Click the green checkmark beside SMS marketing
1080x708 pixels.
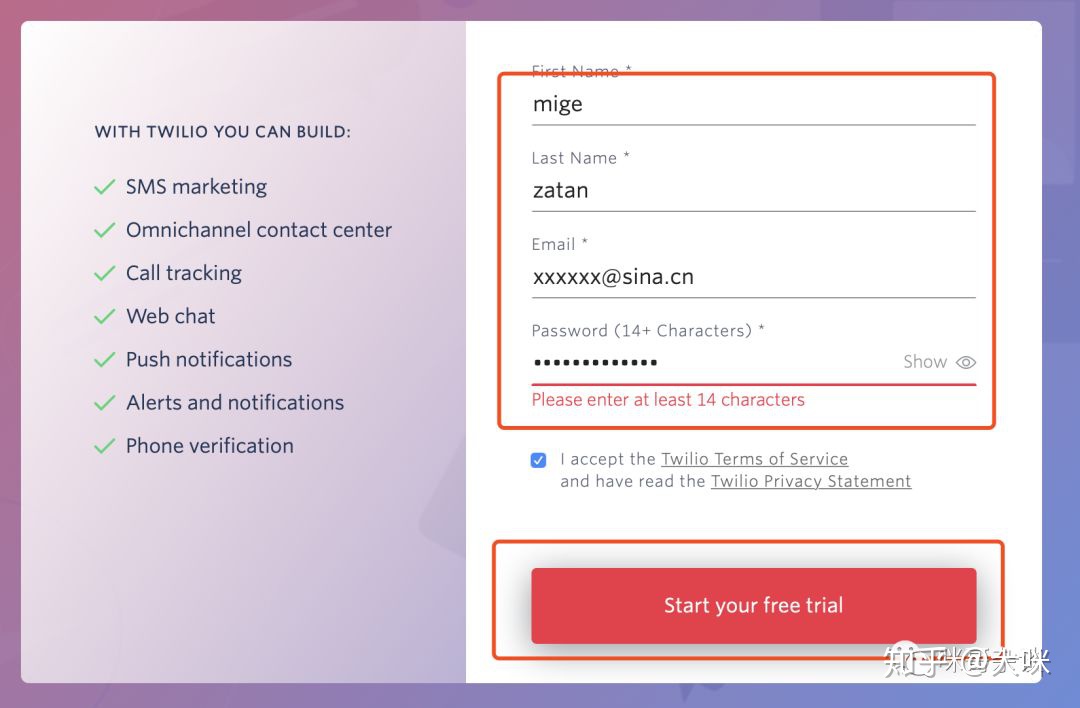pos(104,187)
